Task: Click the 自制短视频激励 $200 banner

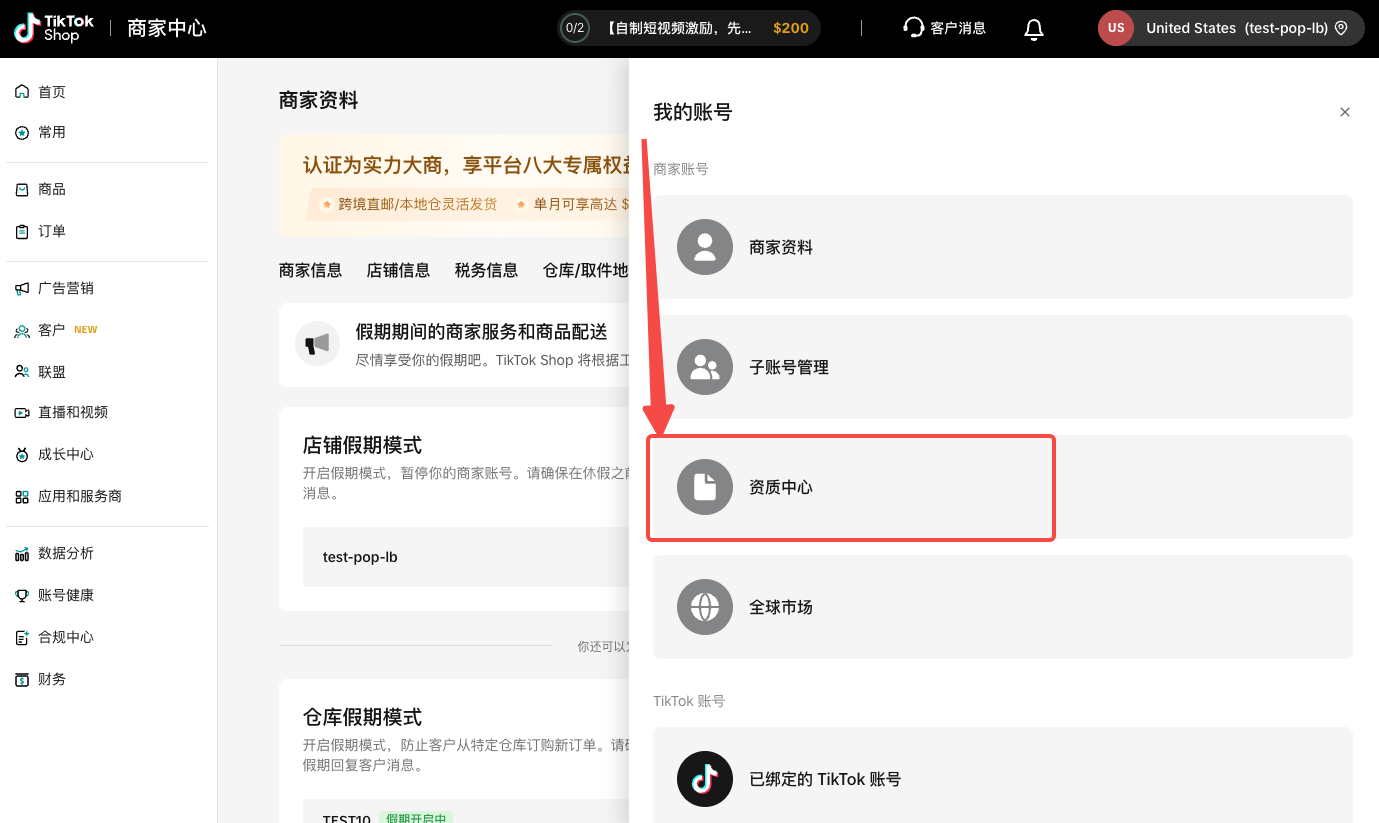Action: tap(705, 28)
